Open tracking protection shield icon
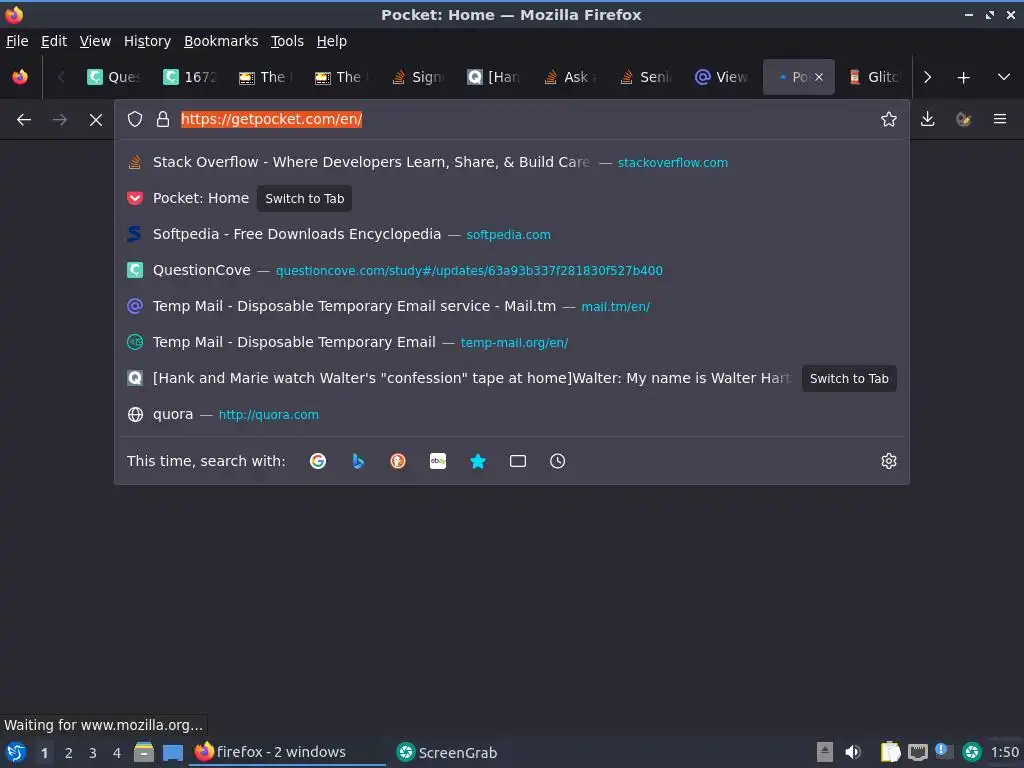Viewport: 1024px width, 768px height. [135, 119]
